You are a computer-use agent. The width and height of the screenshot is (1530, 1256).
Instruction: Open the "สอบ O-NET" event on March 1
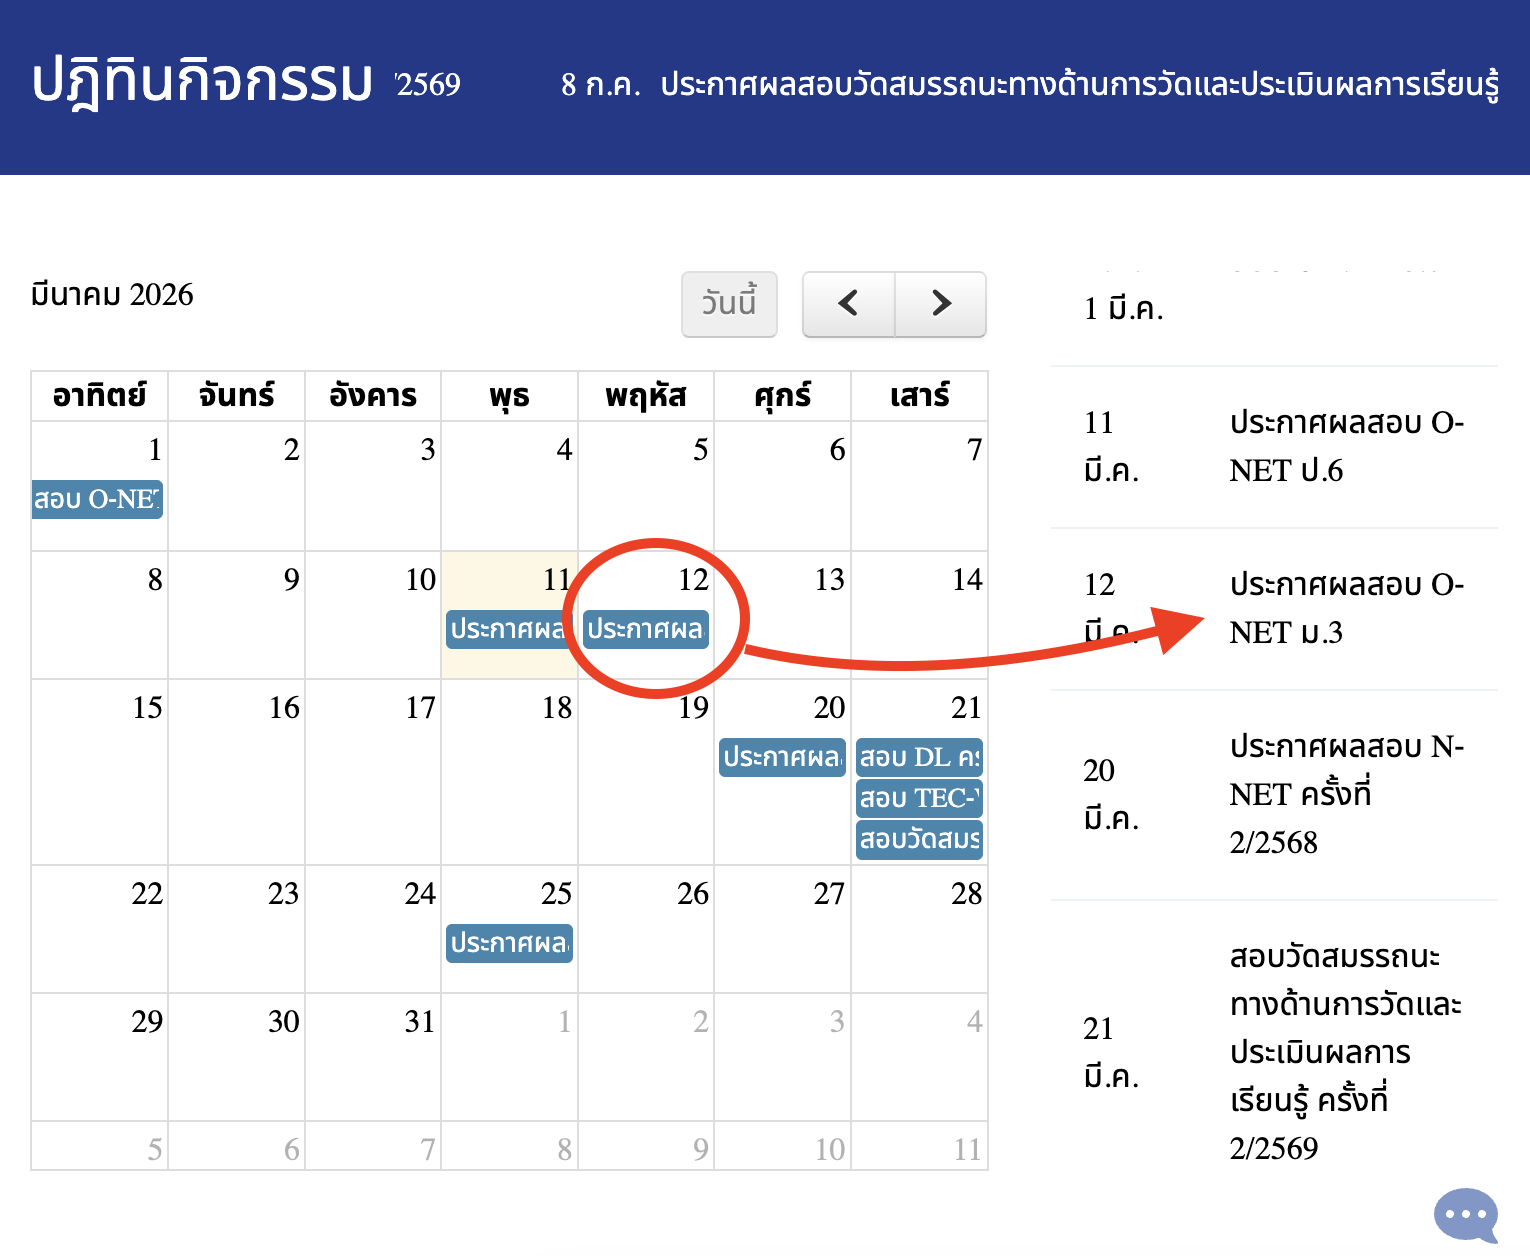click(x=96, y=498)
